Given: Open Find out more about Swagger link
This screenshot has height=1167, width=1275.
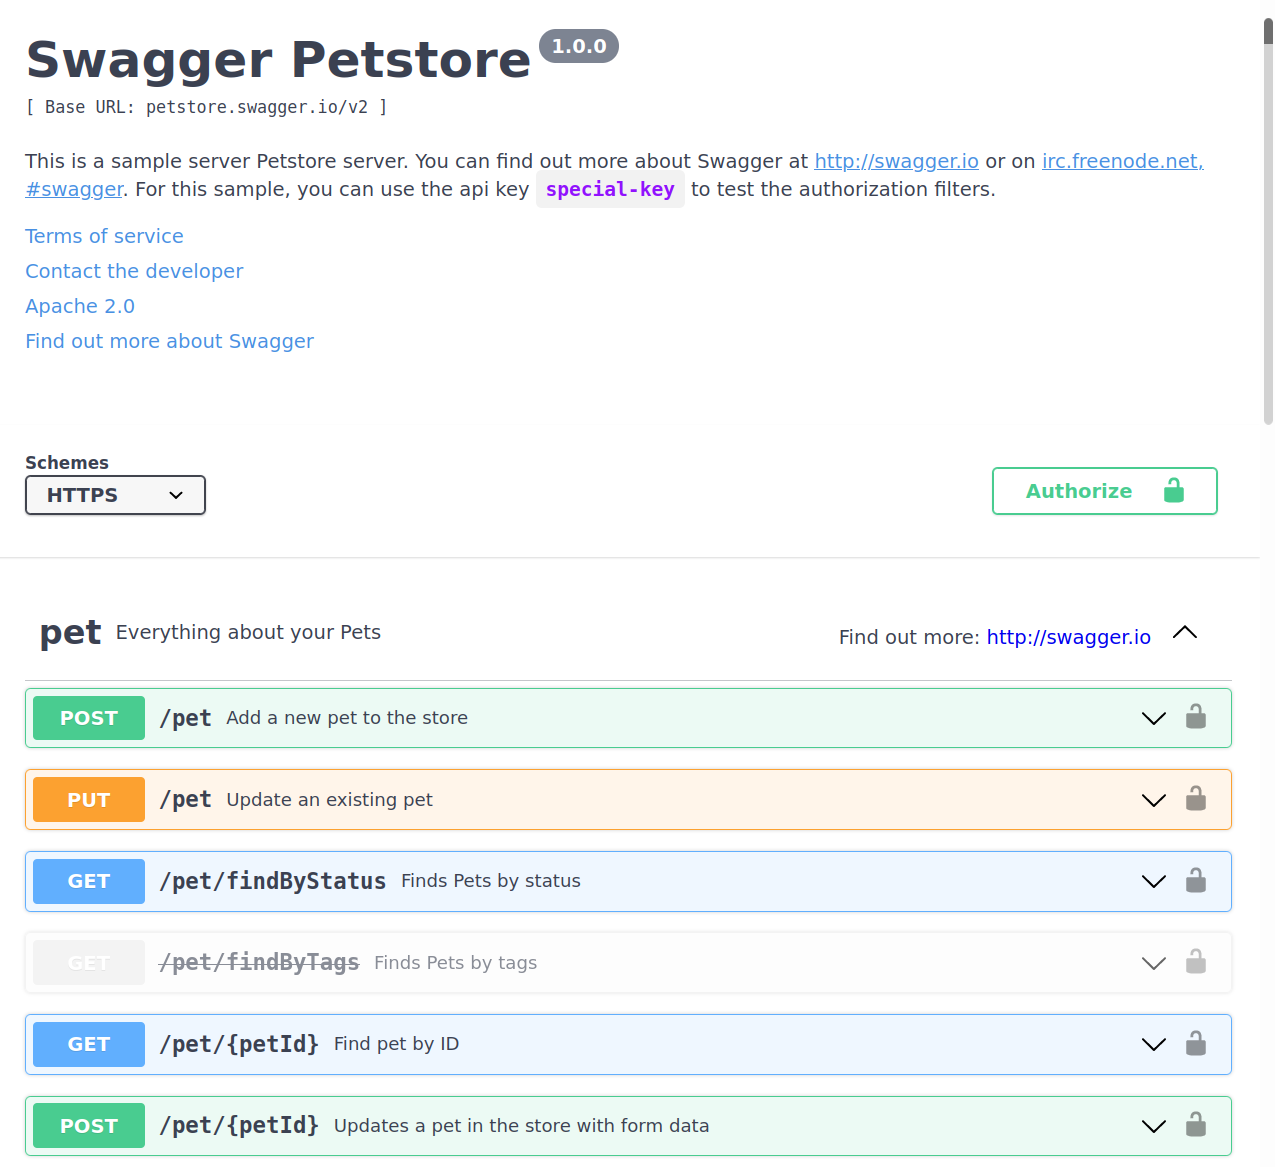Looking at the screenshot, I should tap(169, 341).
